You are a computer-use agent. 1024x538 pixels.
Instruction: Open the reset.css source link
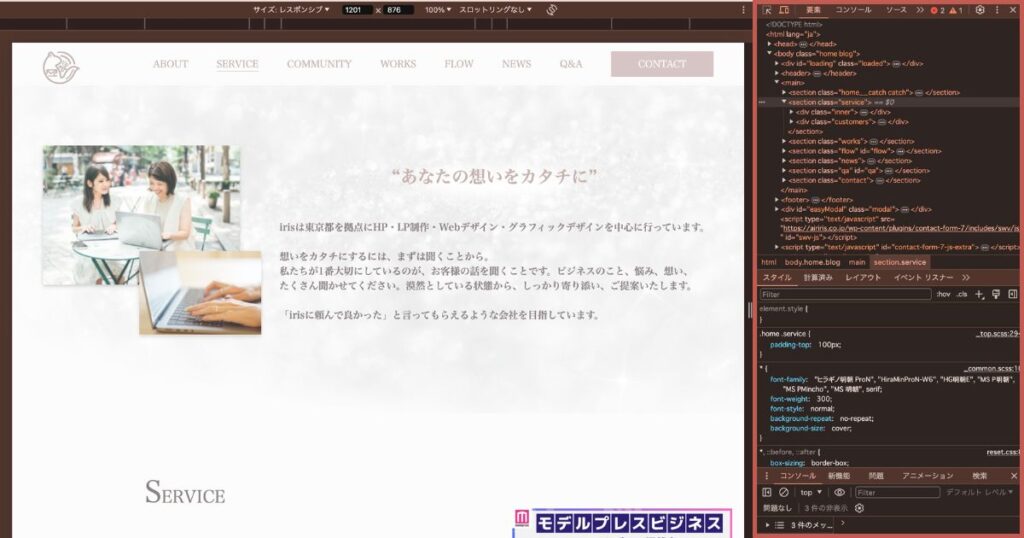[x=1002, y=452]
